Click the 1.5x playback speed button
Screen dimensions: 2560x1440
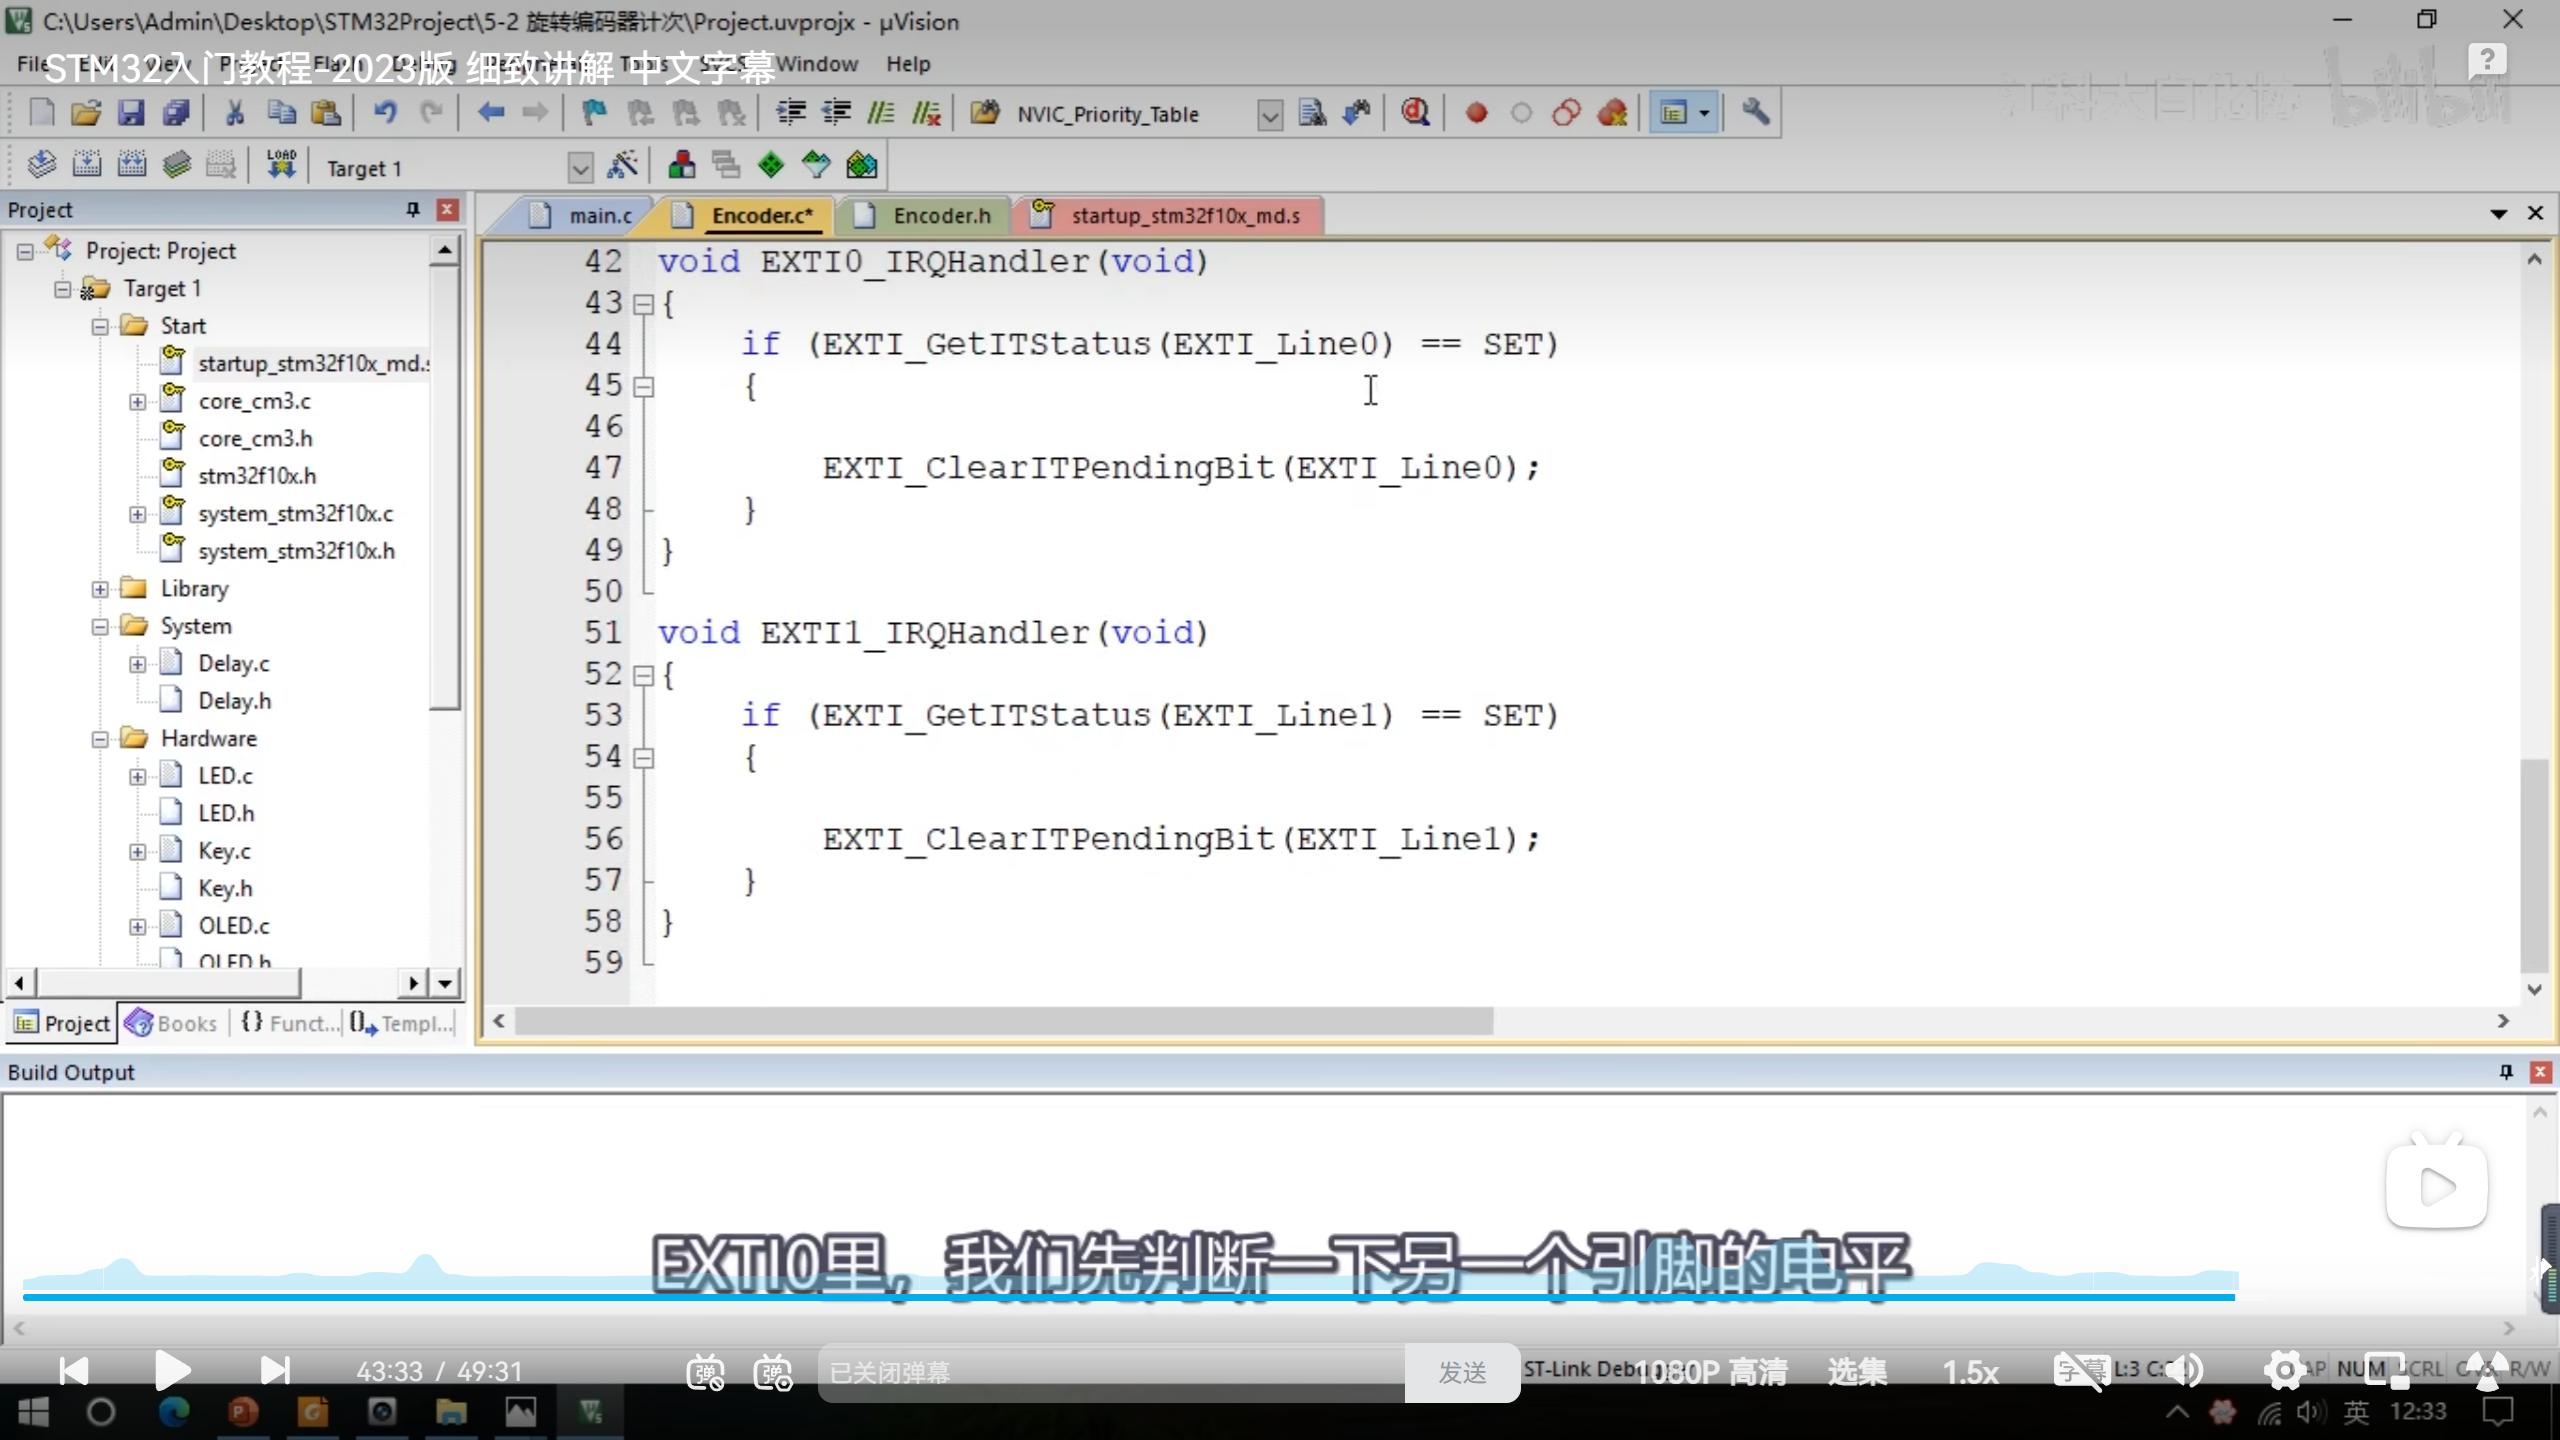coord(1970,1372)
